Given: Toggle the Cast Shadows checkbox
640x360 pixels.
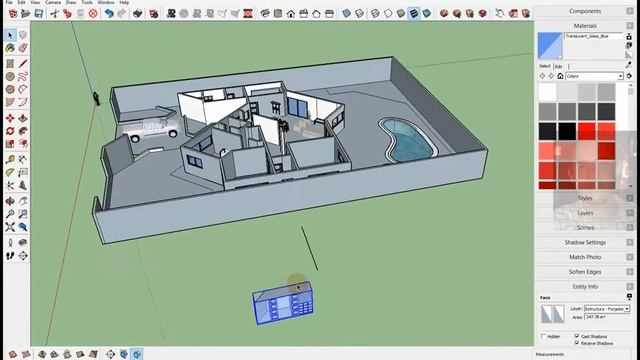Looking at the screenshot, I should pos(577,336).
